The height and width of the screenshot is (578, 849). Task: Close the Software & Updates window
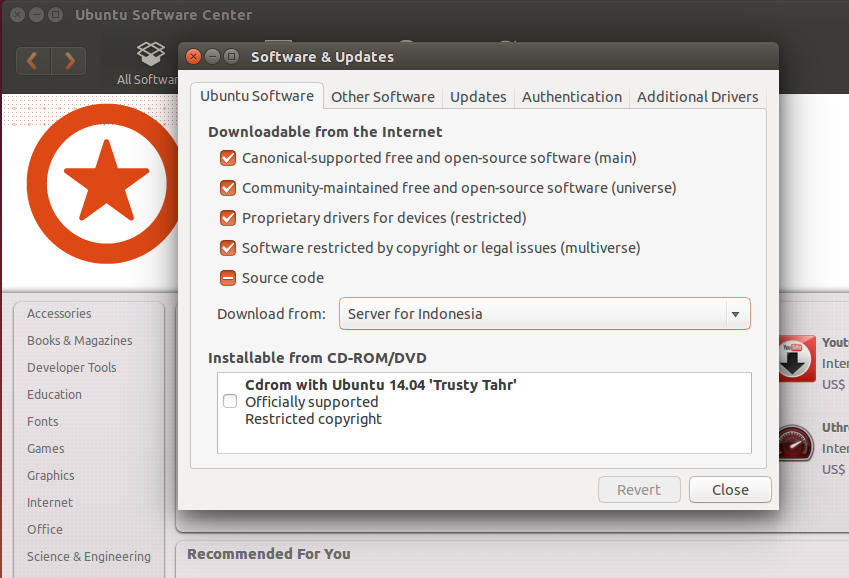click(193, 56)
